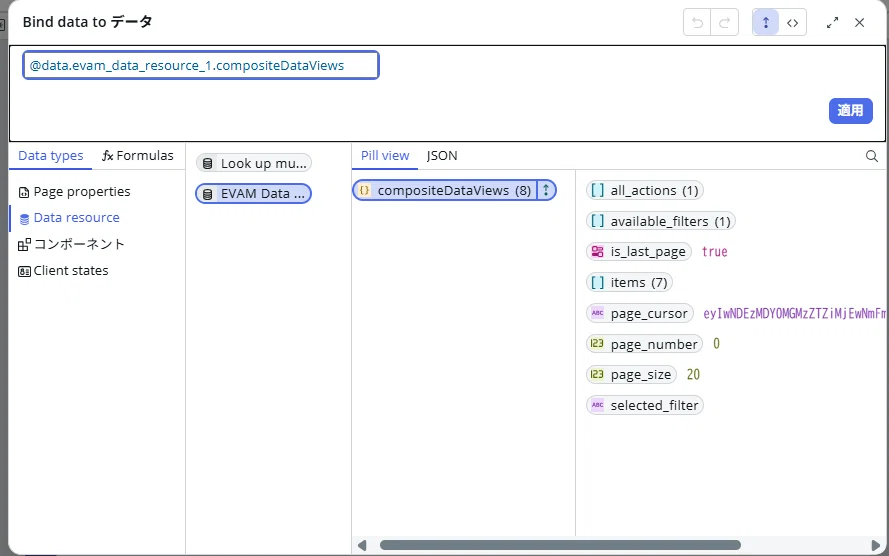Click the Data resource database icon
This screenshot has width=889, height=556.
(24, 219)
